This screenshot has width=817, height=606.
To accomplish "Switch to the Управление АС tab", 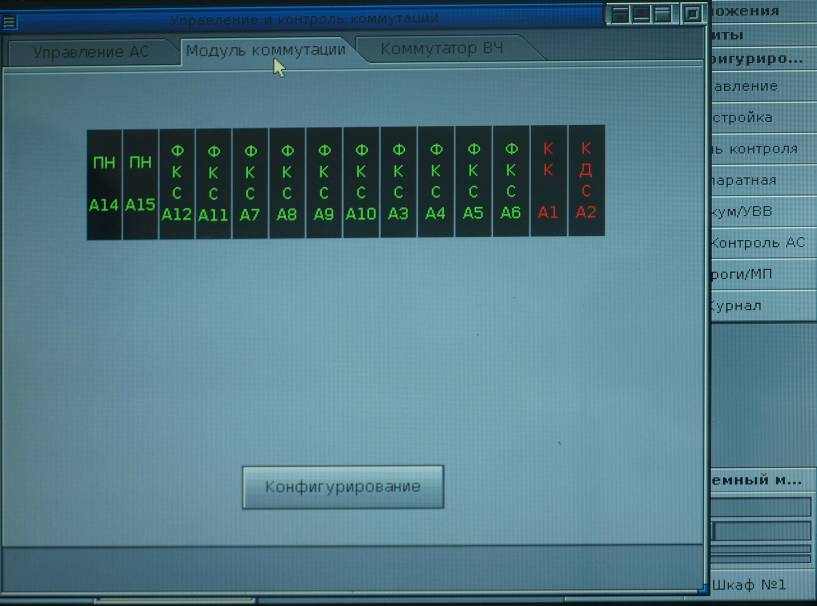I will click(x=91, y=53).
